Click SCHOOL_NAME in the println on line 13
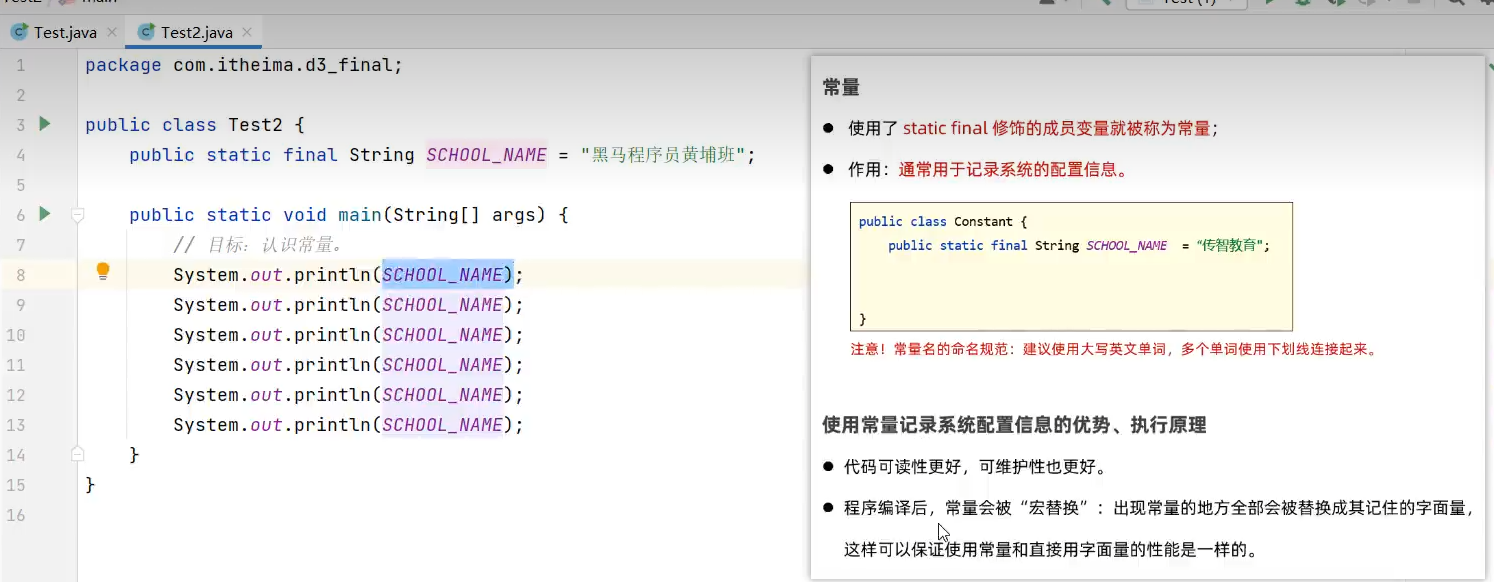The height and width of the screenshot is (582, 1494). pos(443,425)
